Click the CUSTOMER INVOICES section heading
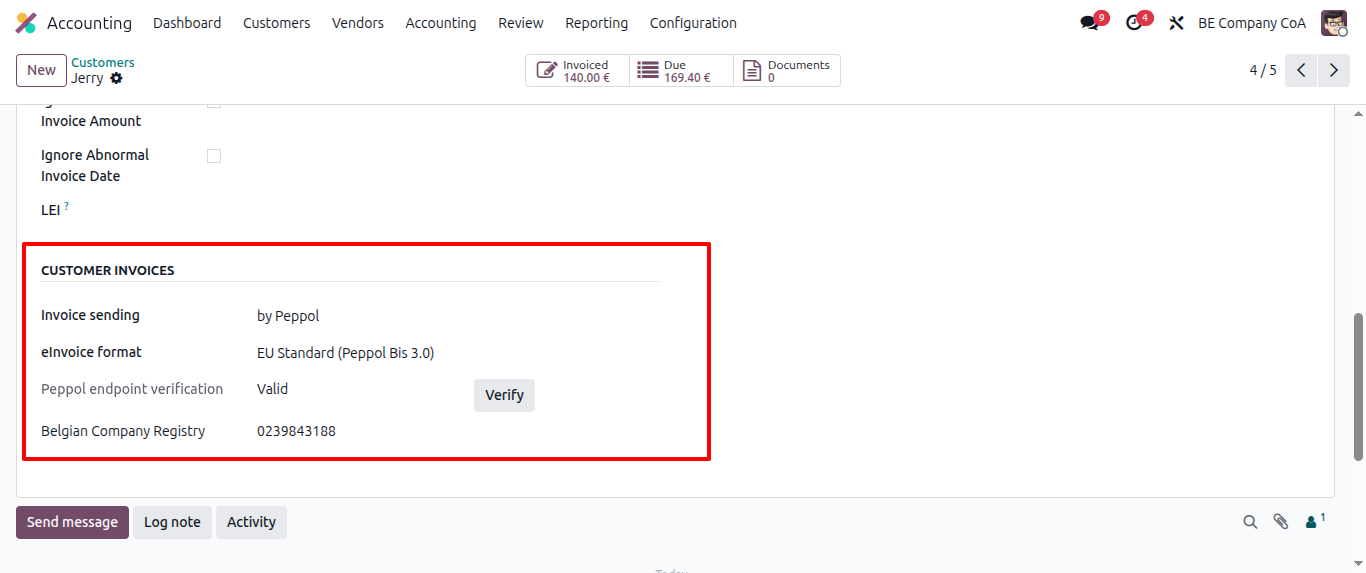This screenshot has width=1366, height=573. coord(108,271)
